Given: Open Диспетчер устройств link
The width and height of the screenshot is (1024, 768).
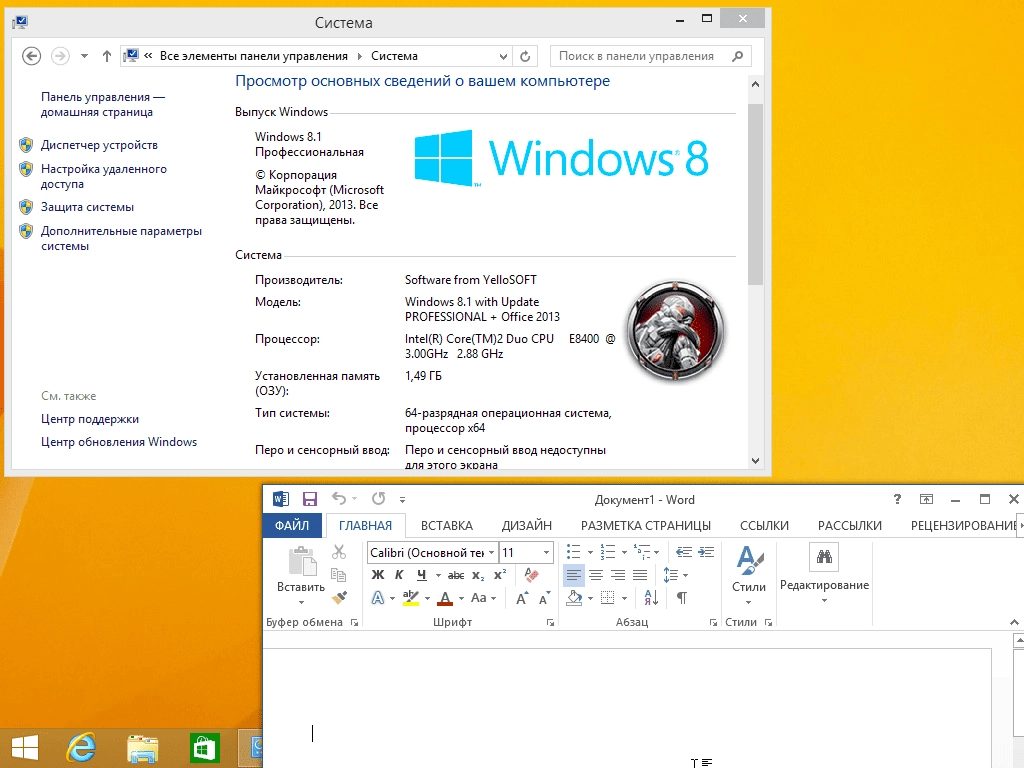Looking at the screenshot, I should click(x=99, y=145).
